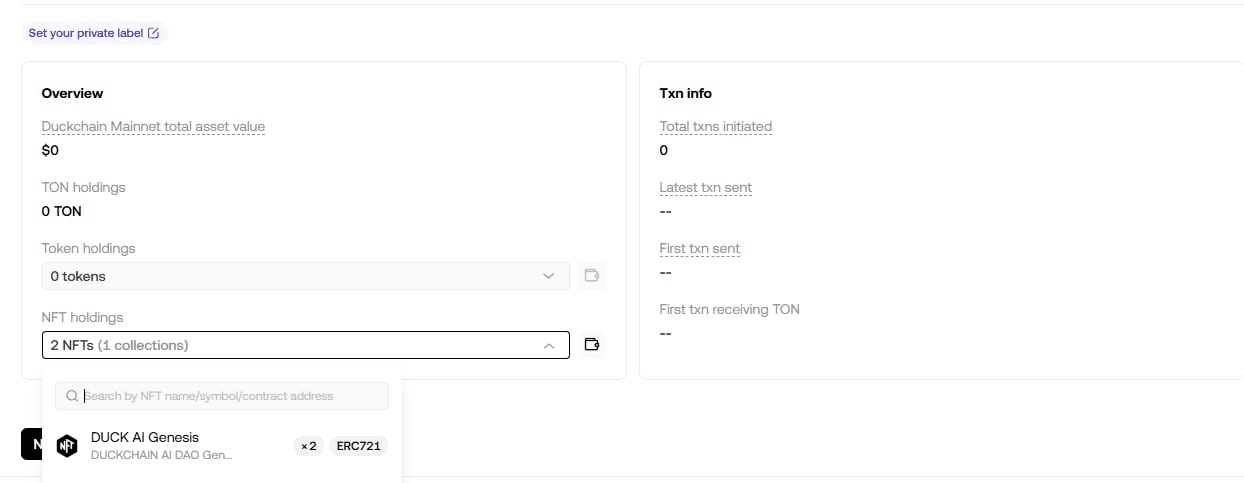1244x483 pixels.
Task: Open the 0 tokens holdings dropdown
Action: click(306, 276)
